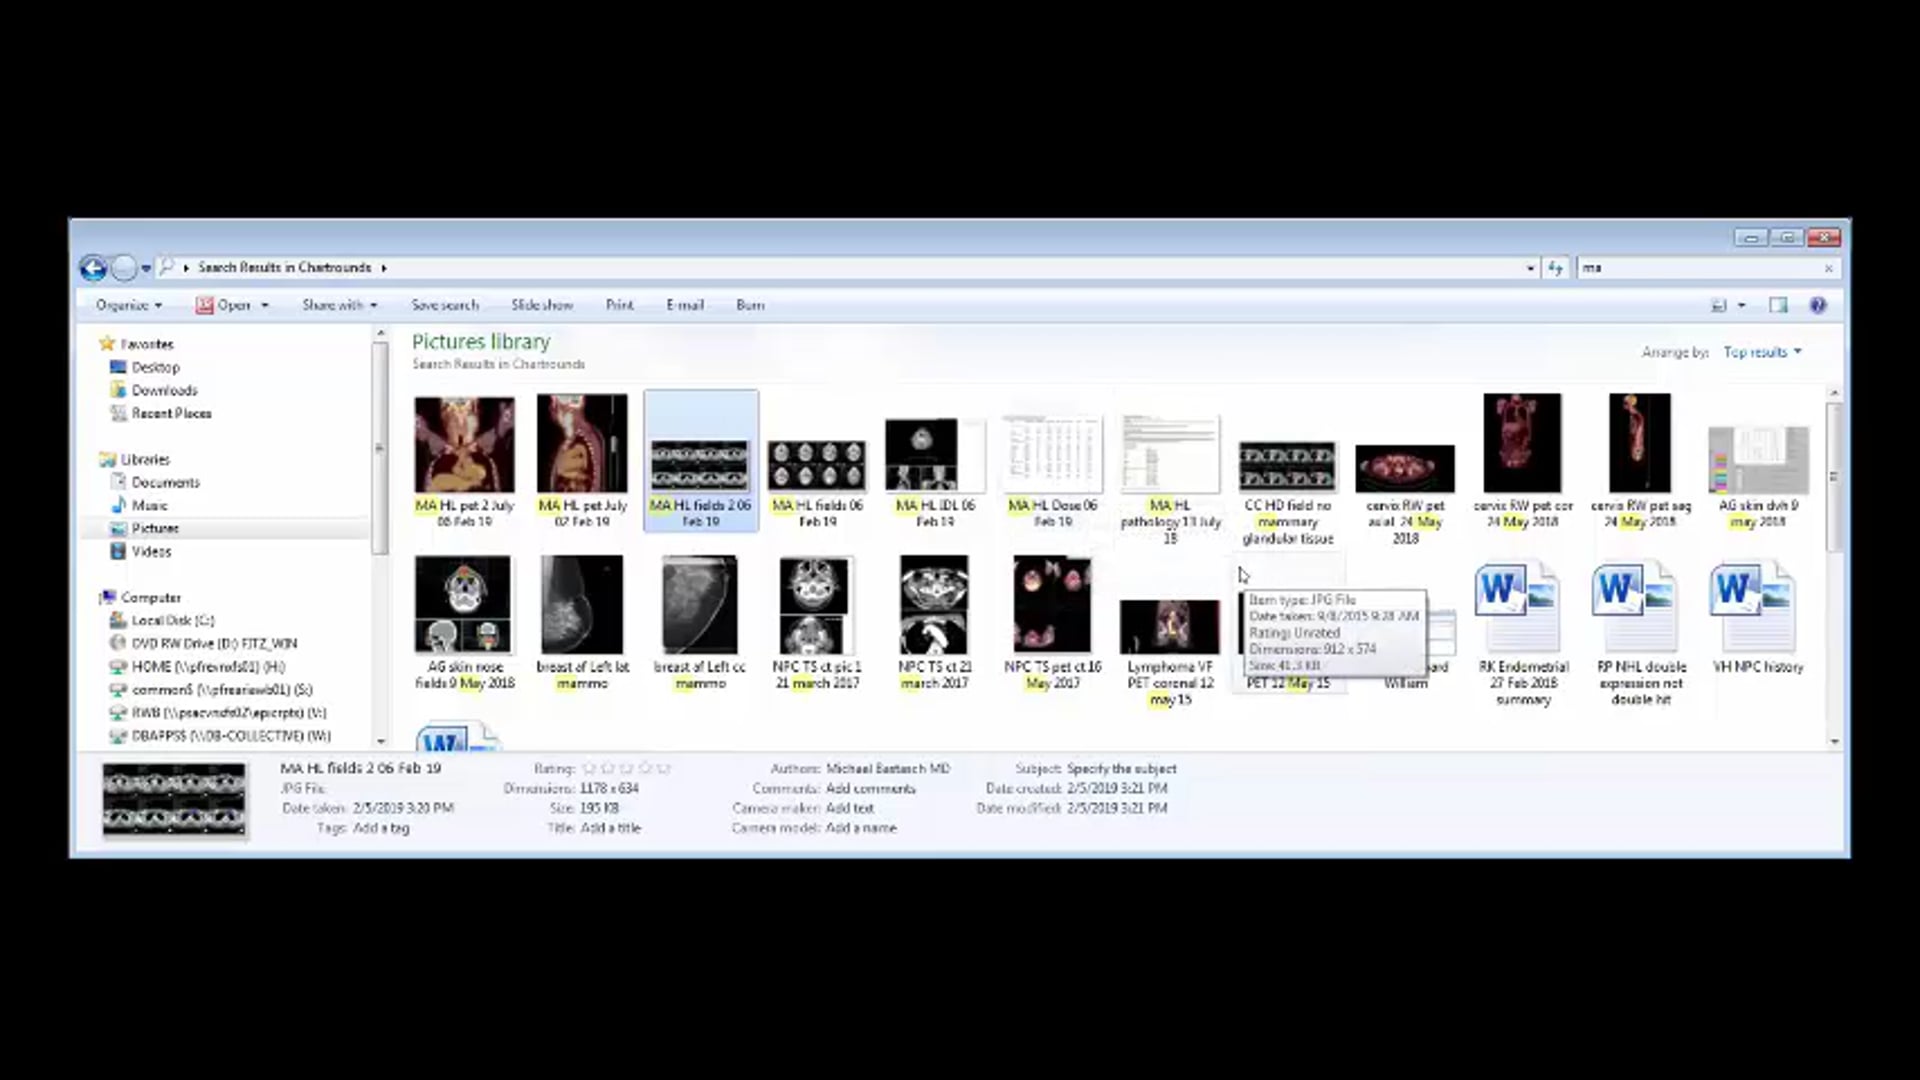Click the change view icon
Screen dimensions: 1920x1080
[x=1719, y=305]
